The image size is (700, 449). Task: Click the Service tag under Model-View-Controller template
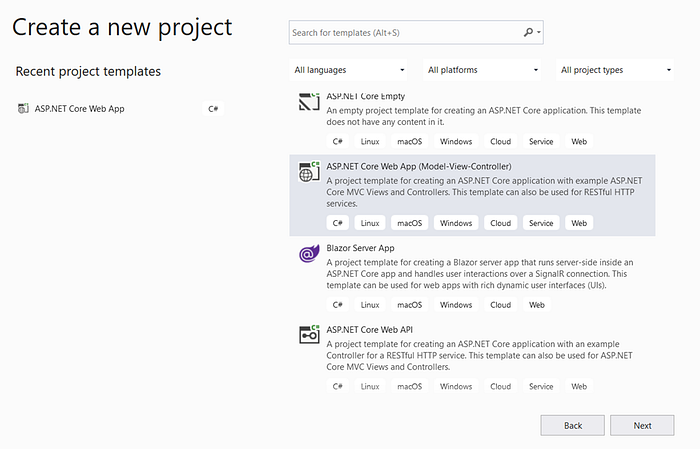[x=541, y=223]
